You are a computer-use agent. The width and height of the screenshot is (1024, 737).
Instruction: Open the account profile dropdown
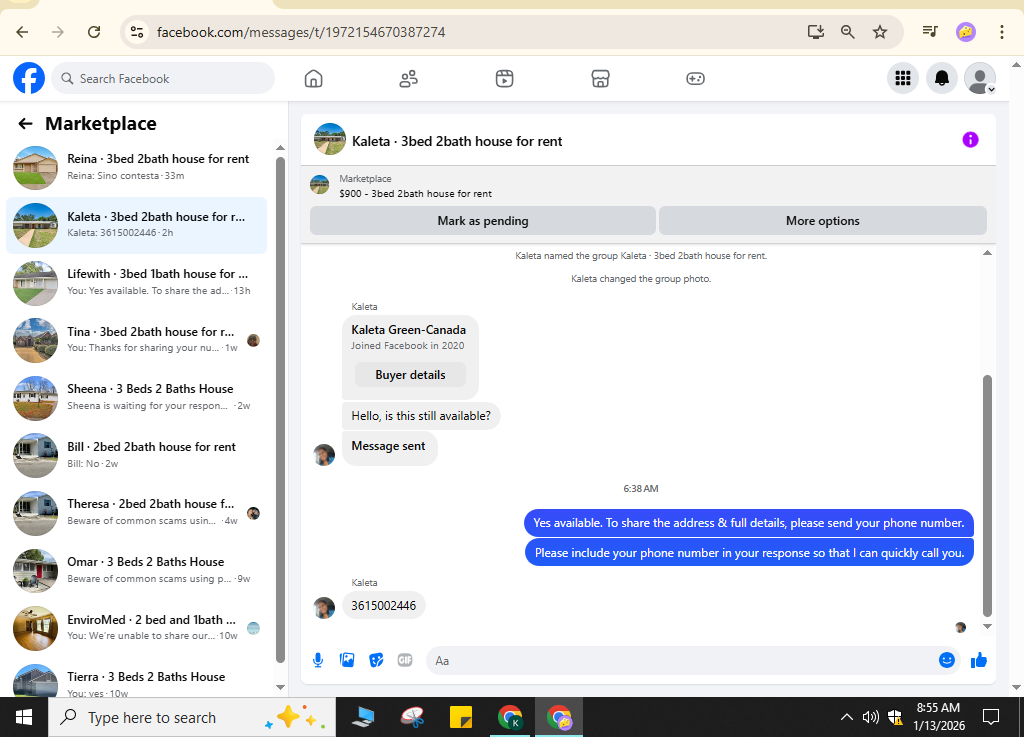(x=980, y=78)
